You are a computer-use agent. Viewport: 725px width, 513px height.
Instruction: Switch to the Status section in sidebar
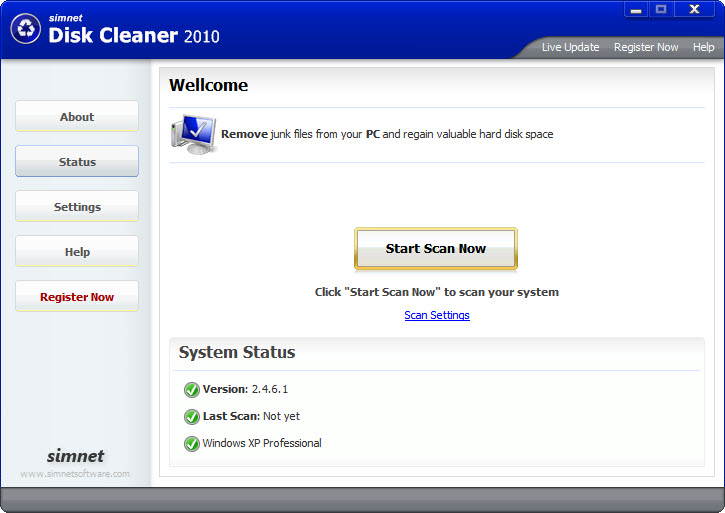point(77,162)
